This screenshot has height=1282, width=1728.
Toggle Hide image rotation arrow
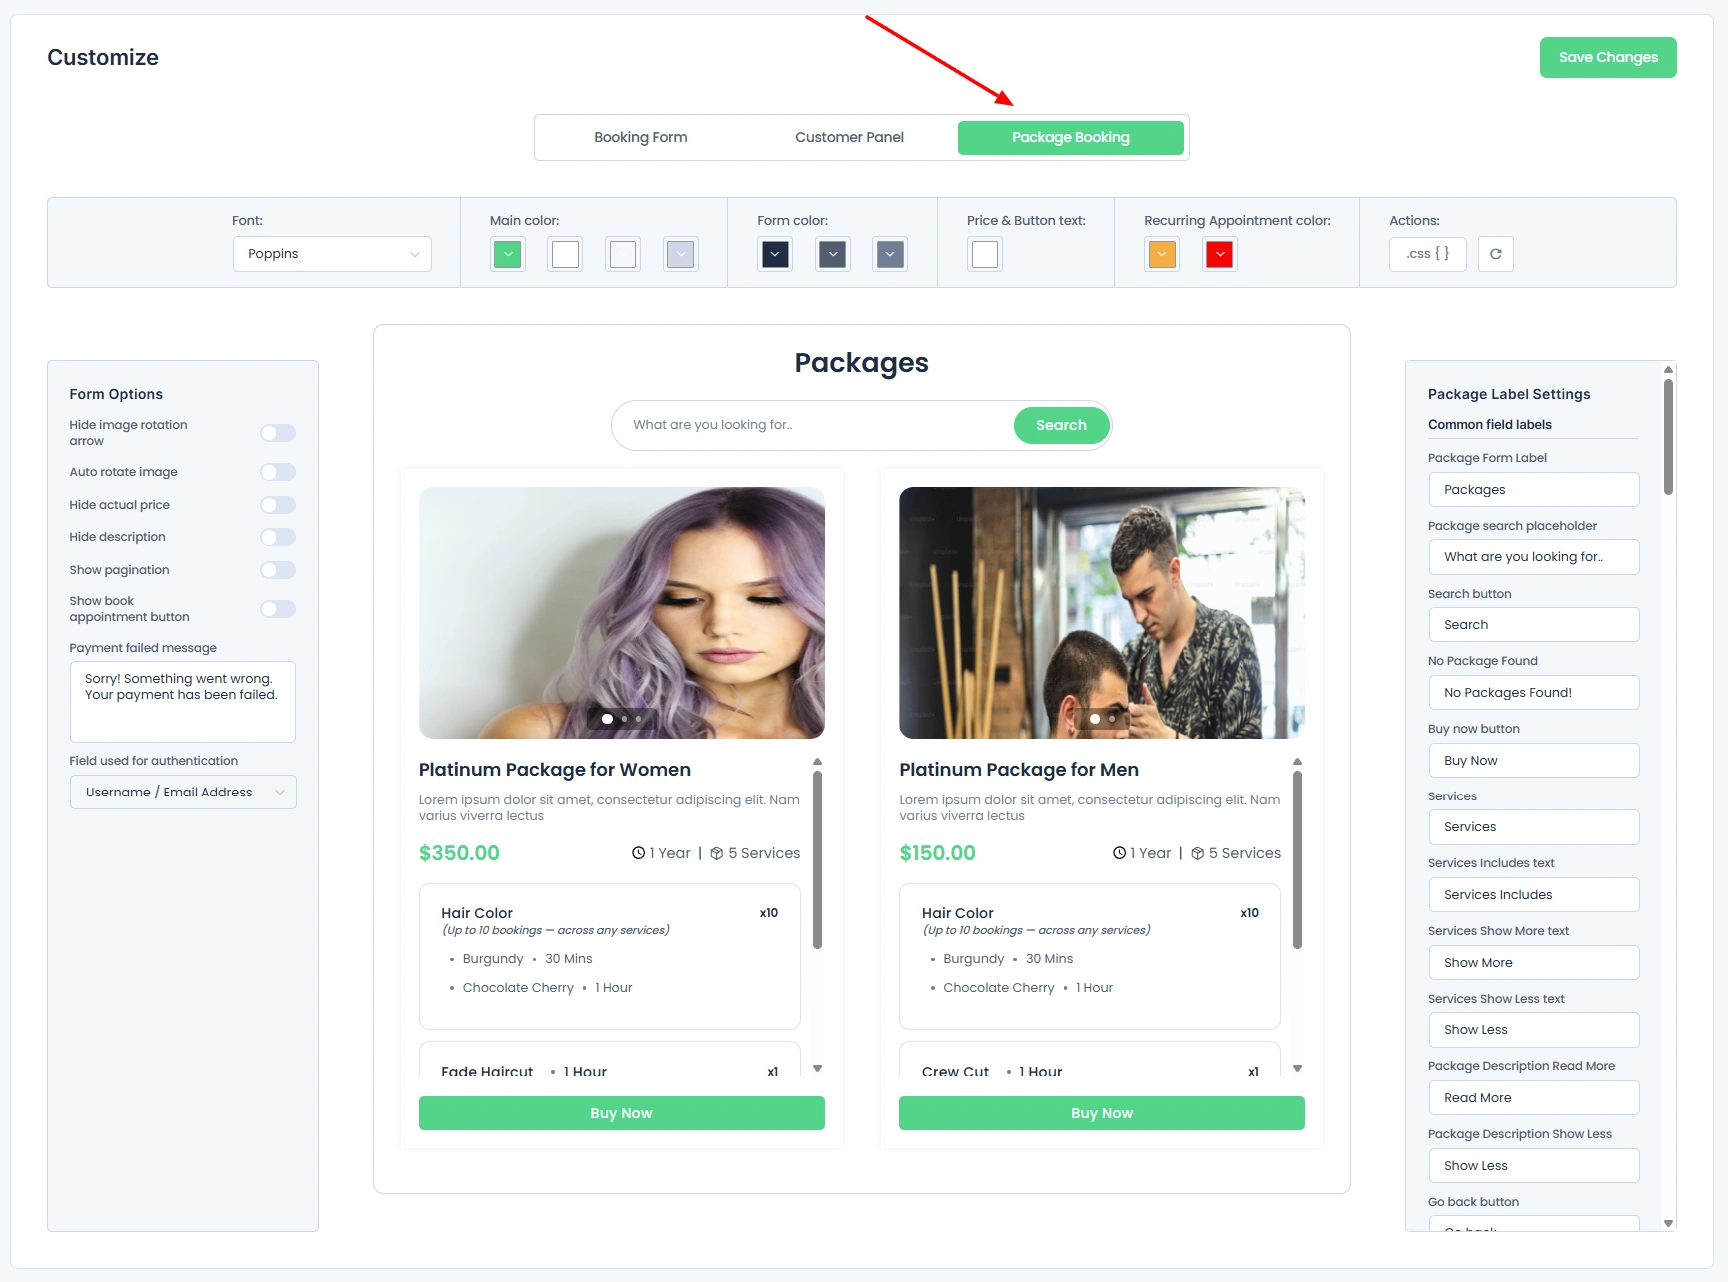278,433
